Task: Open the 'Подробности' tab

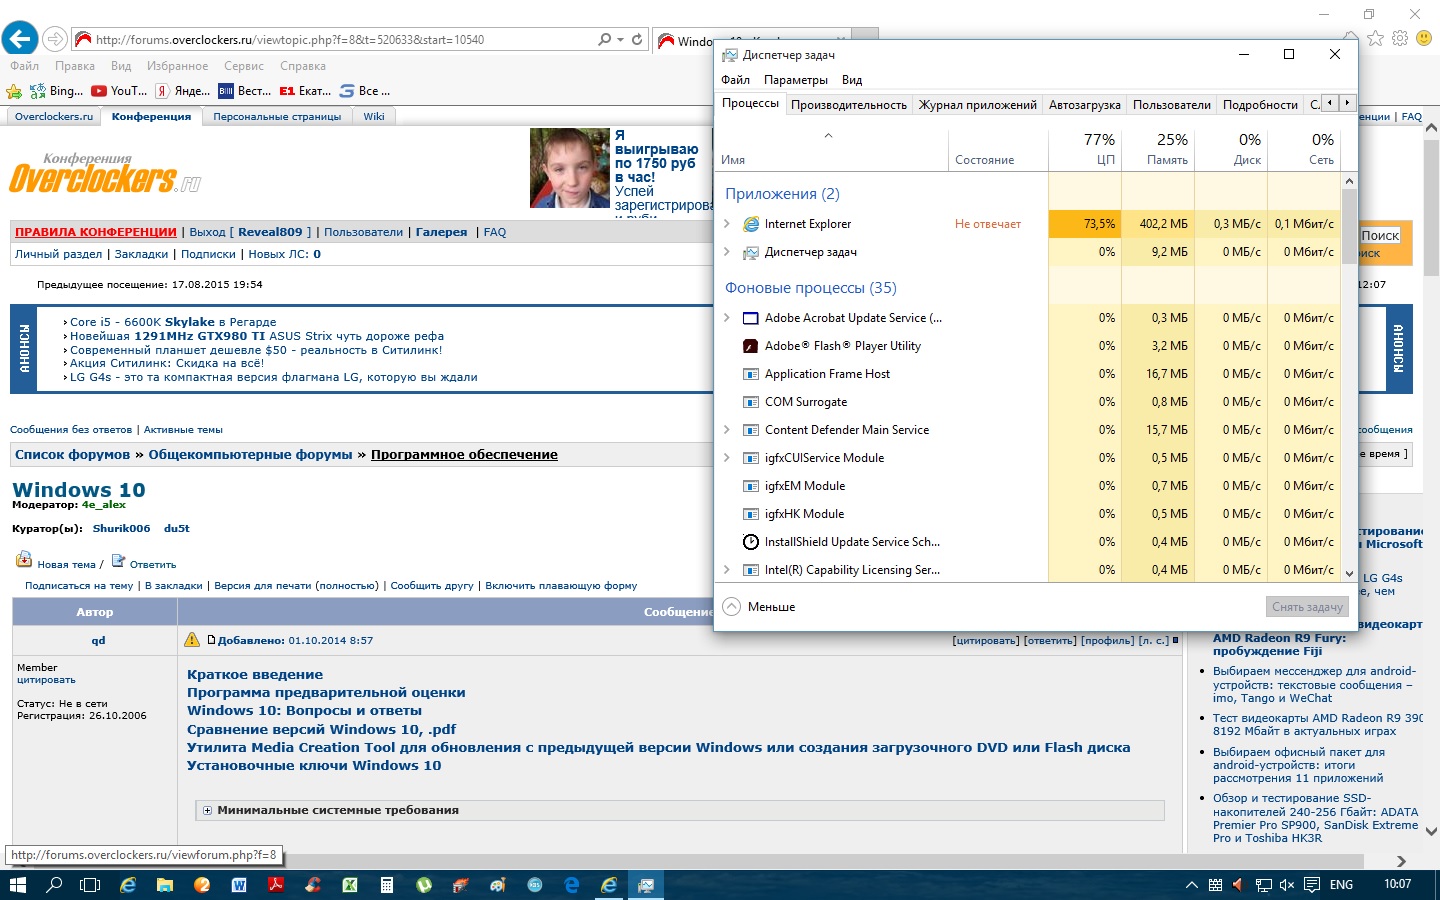Action: pyautogui.click(x=1260, y=105)
